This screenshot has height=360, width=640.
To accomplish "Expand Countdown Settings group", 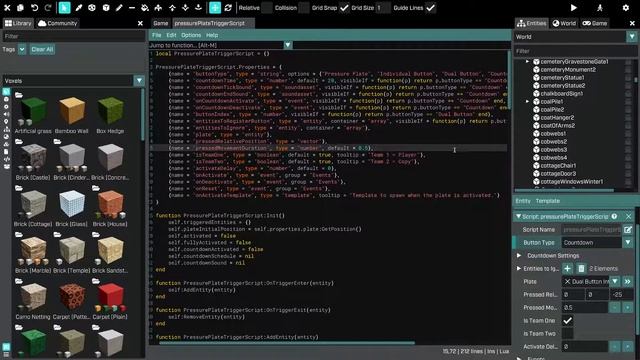I will click(x=519, y=256).
